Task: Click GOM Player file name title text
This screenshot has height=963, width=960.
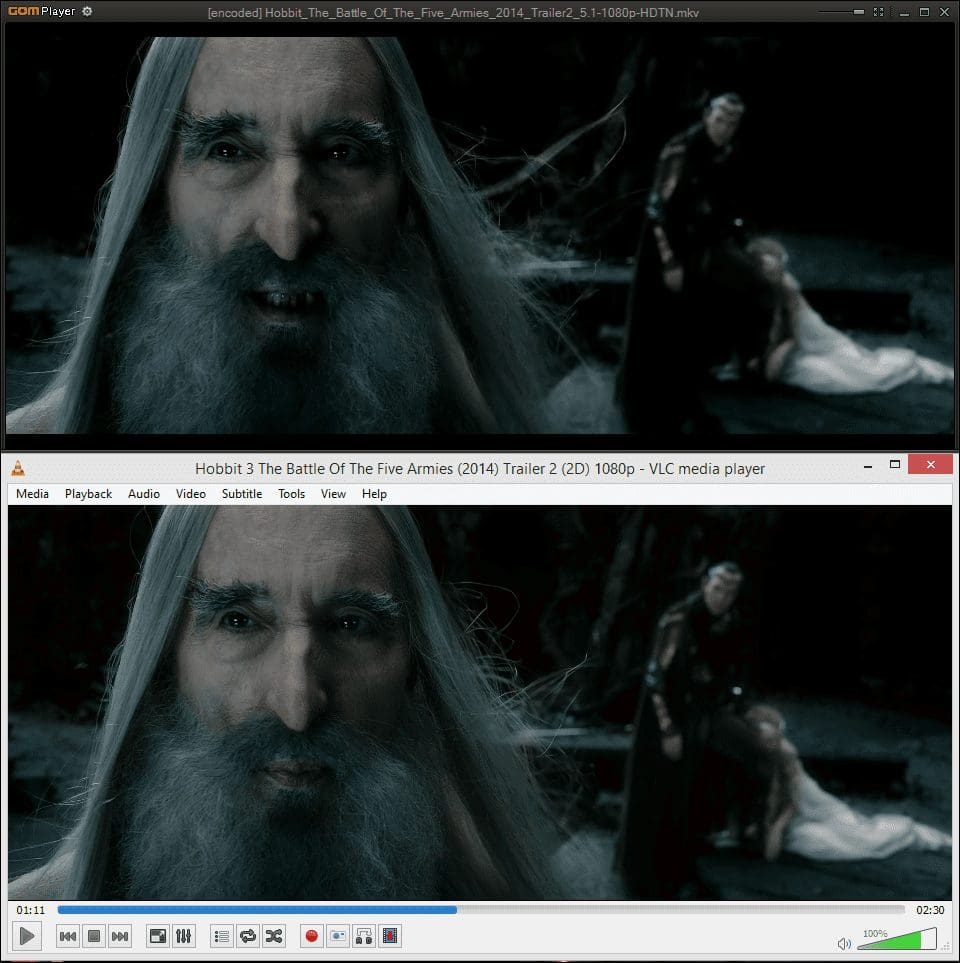Action: click(453, 12)
